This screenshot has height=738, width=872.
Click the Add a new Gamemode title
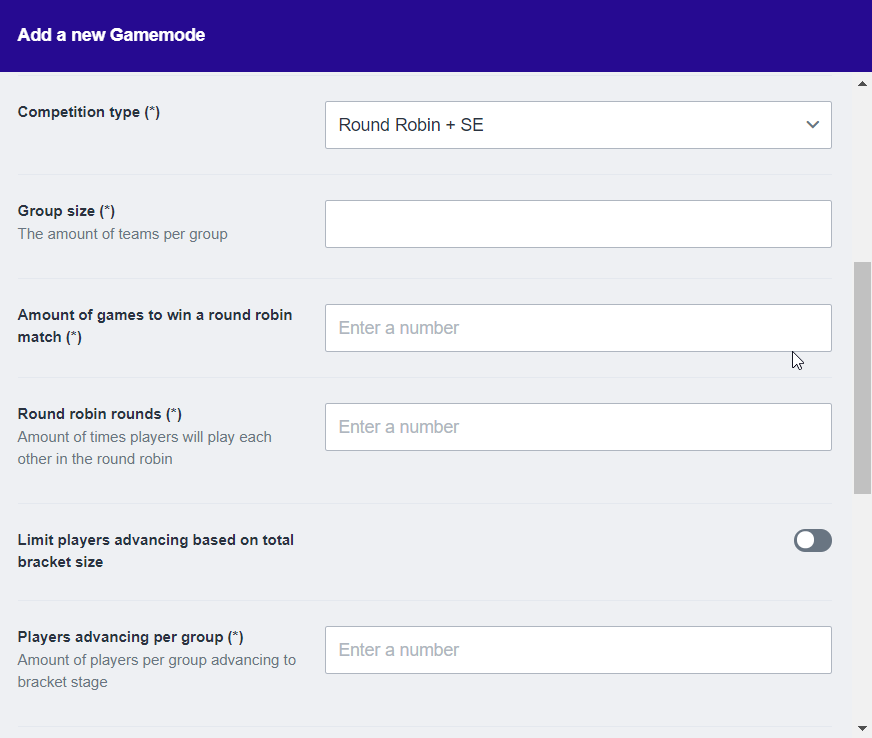tap(111, 35)
